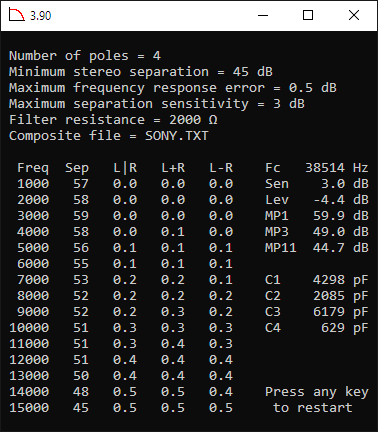Maximize the 3.90 console window
Viewport: 378px width, 432px height.
coord(308,15)
